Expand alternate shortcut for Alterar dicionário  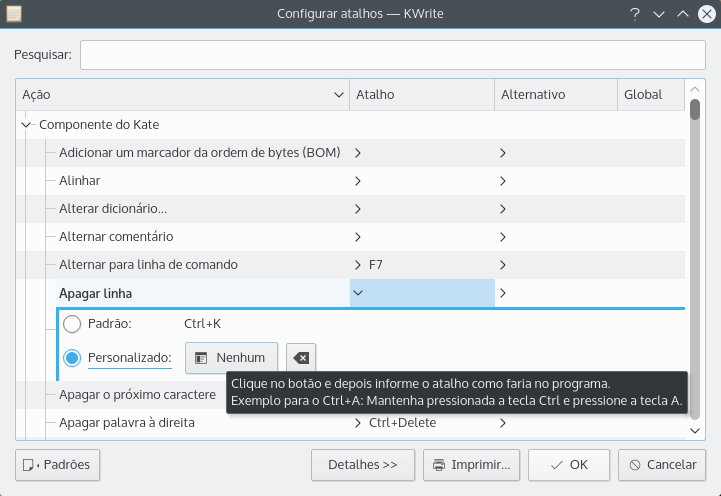click(503, 209)
